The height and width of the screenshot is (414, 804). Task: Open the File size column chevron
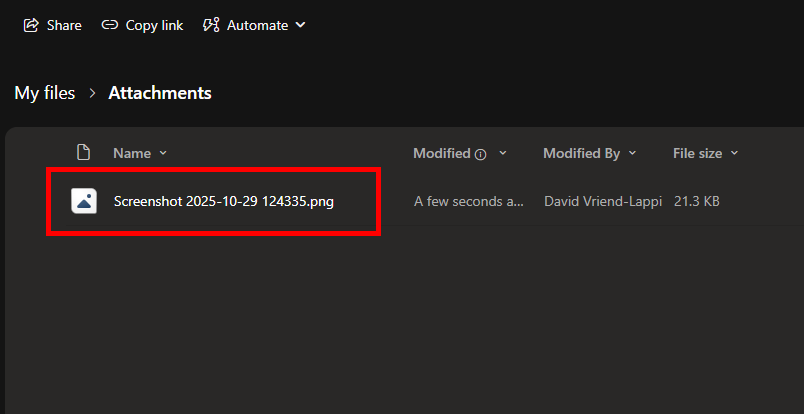click(x=735, y=153)
